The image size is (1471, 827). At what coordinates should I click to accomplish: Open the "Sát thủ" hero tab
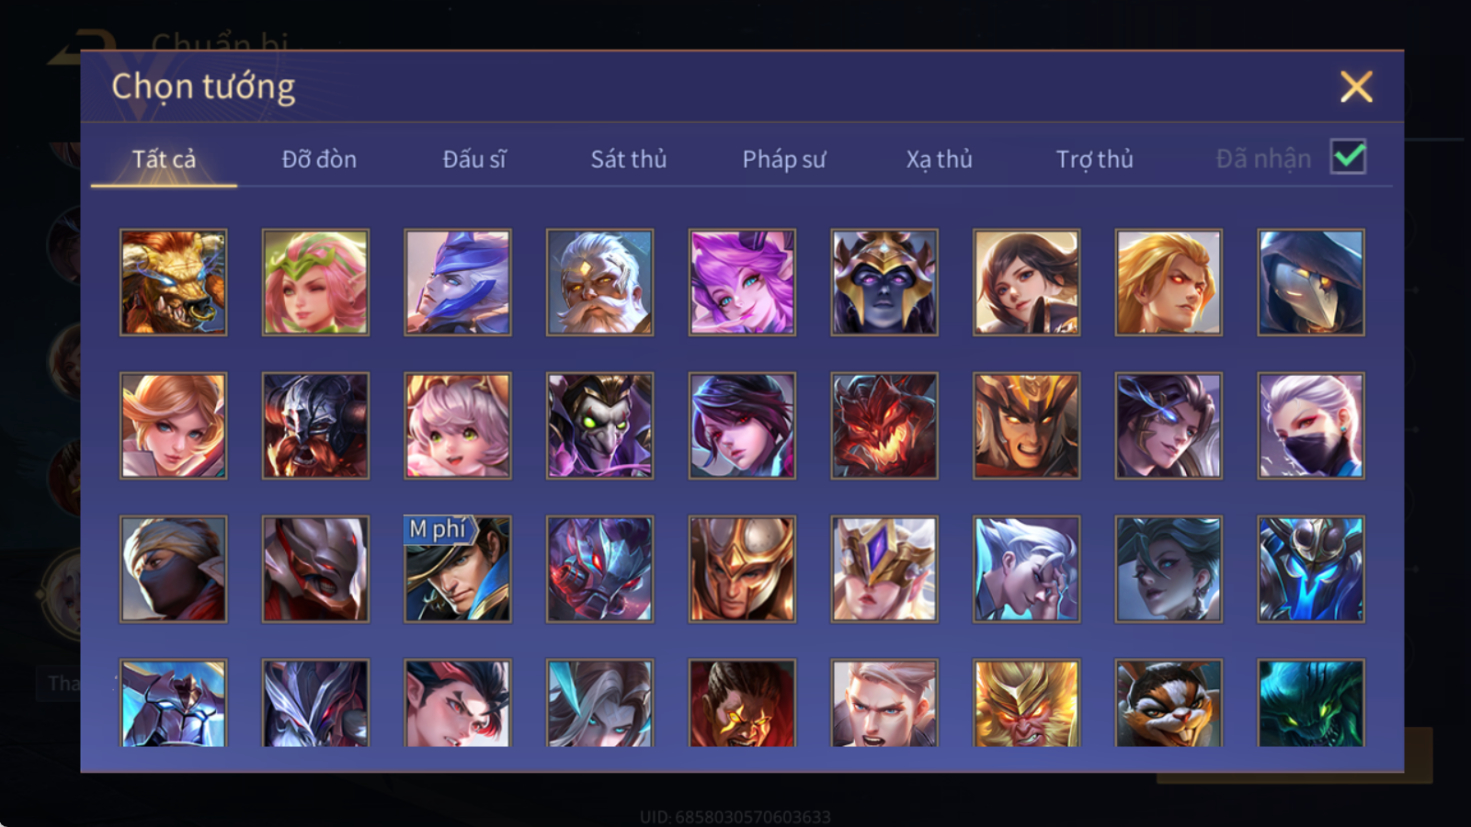tap(628, 159)
